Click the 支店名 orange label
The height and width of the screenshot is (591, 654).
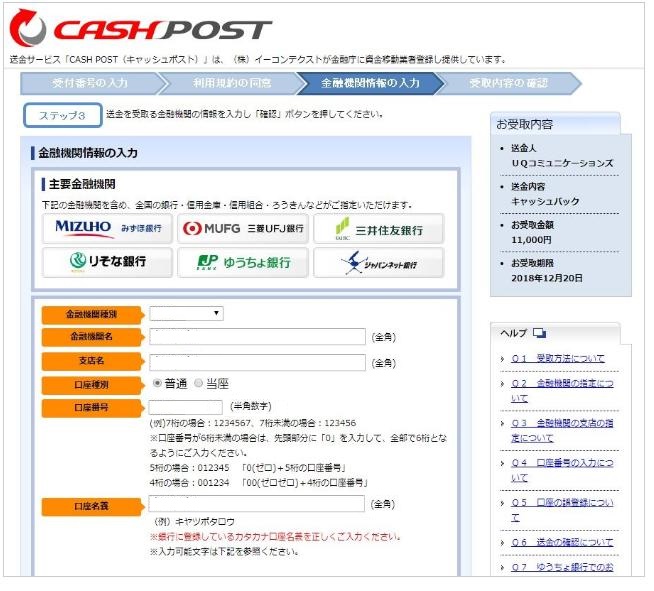pos(92,361)
